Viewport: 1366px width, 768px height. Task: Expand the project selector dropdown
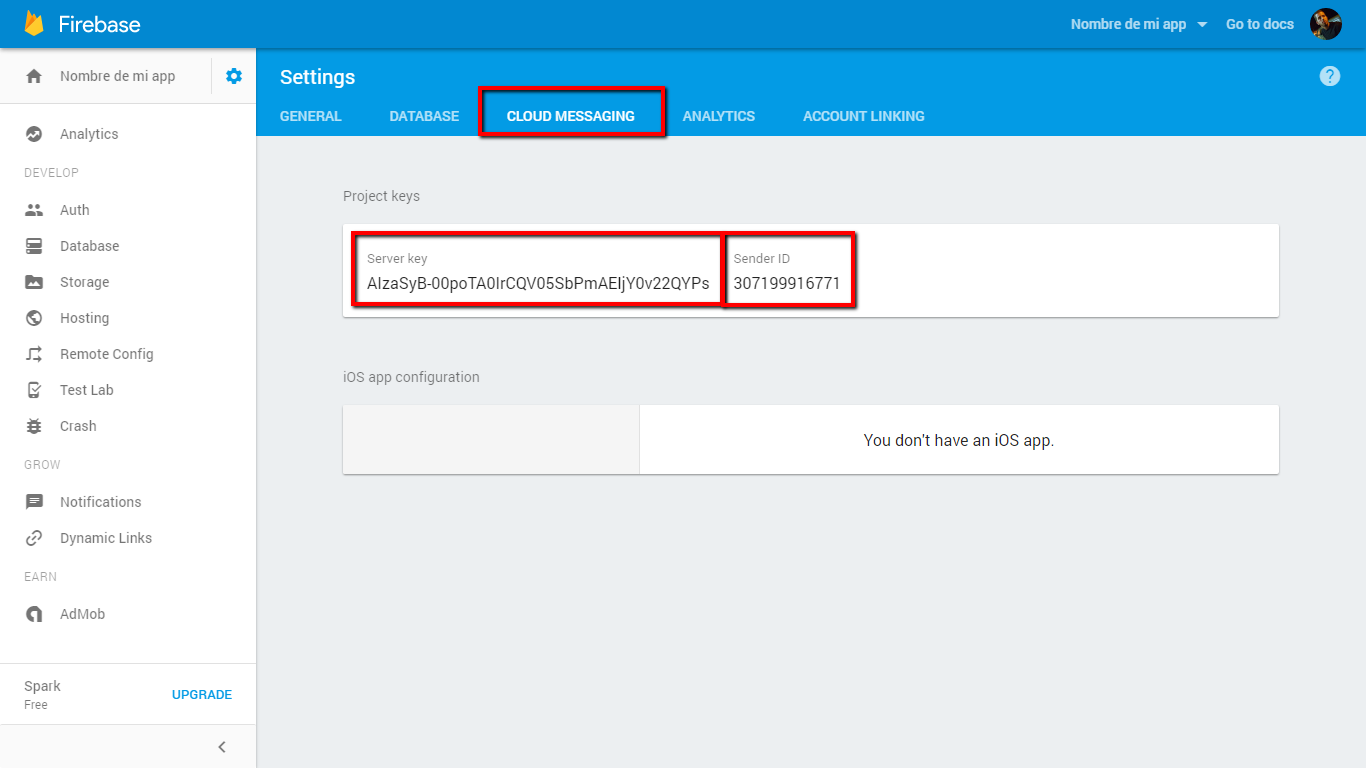1140,24
